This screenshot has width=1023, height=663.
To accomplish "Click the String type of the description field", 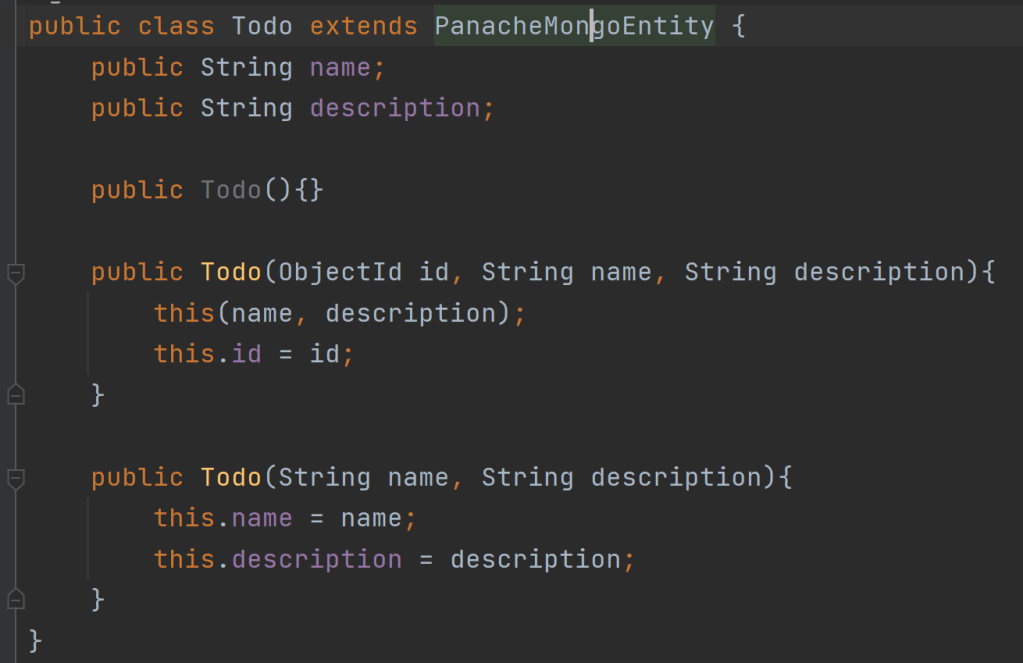I will click(246, 108).
